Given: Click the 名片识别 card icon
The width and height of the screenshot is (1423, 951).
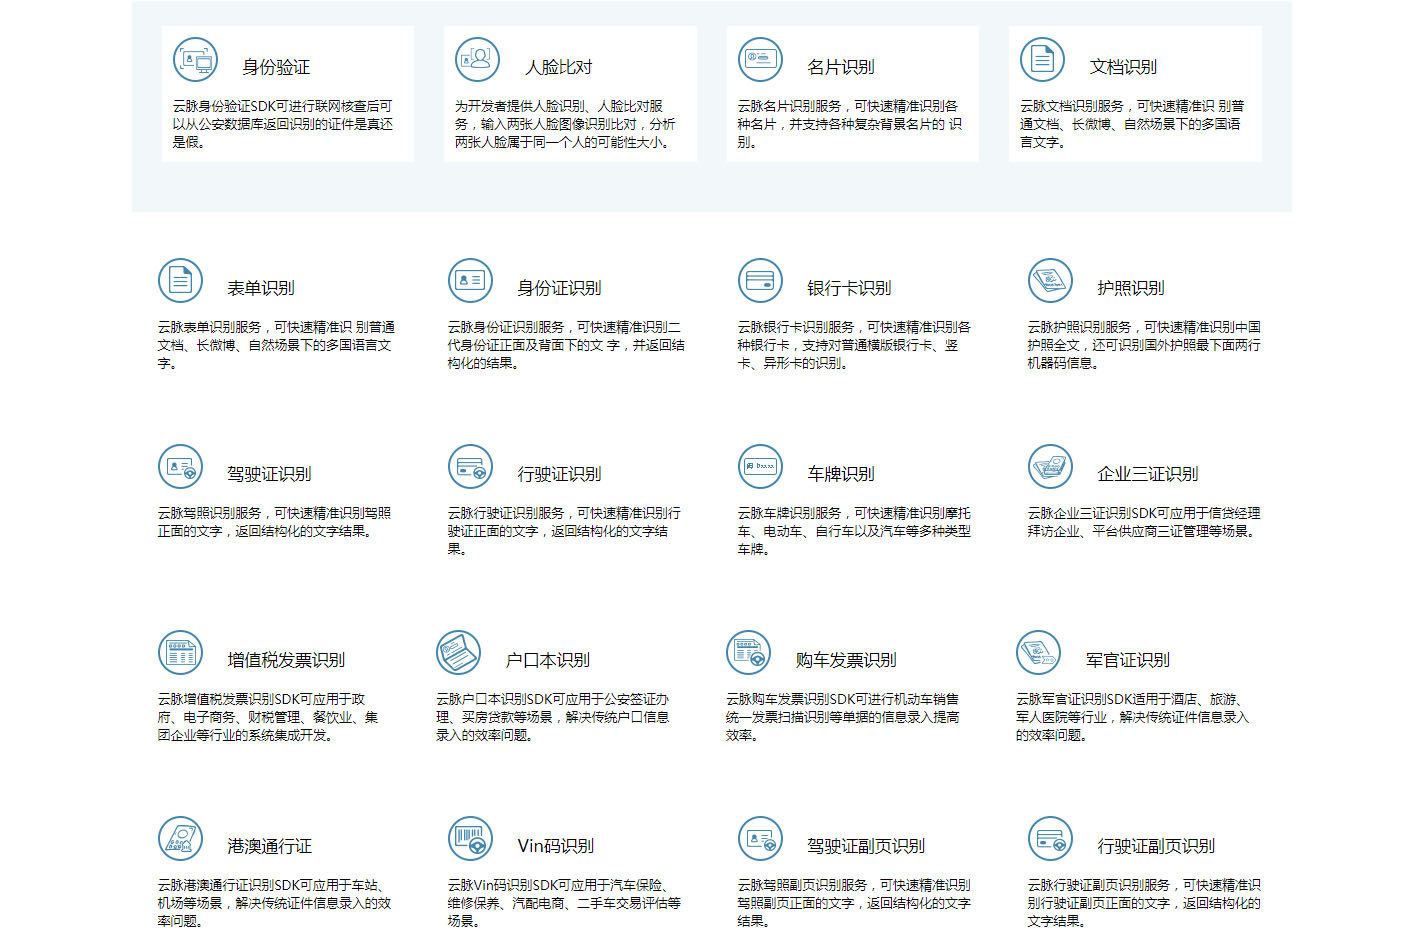Looking at the screenshot, I should tap(760, 59).
